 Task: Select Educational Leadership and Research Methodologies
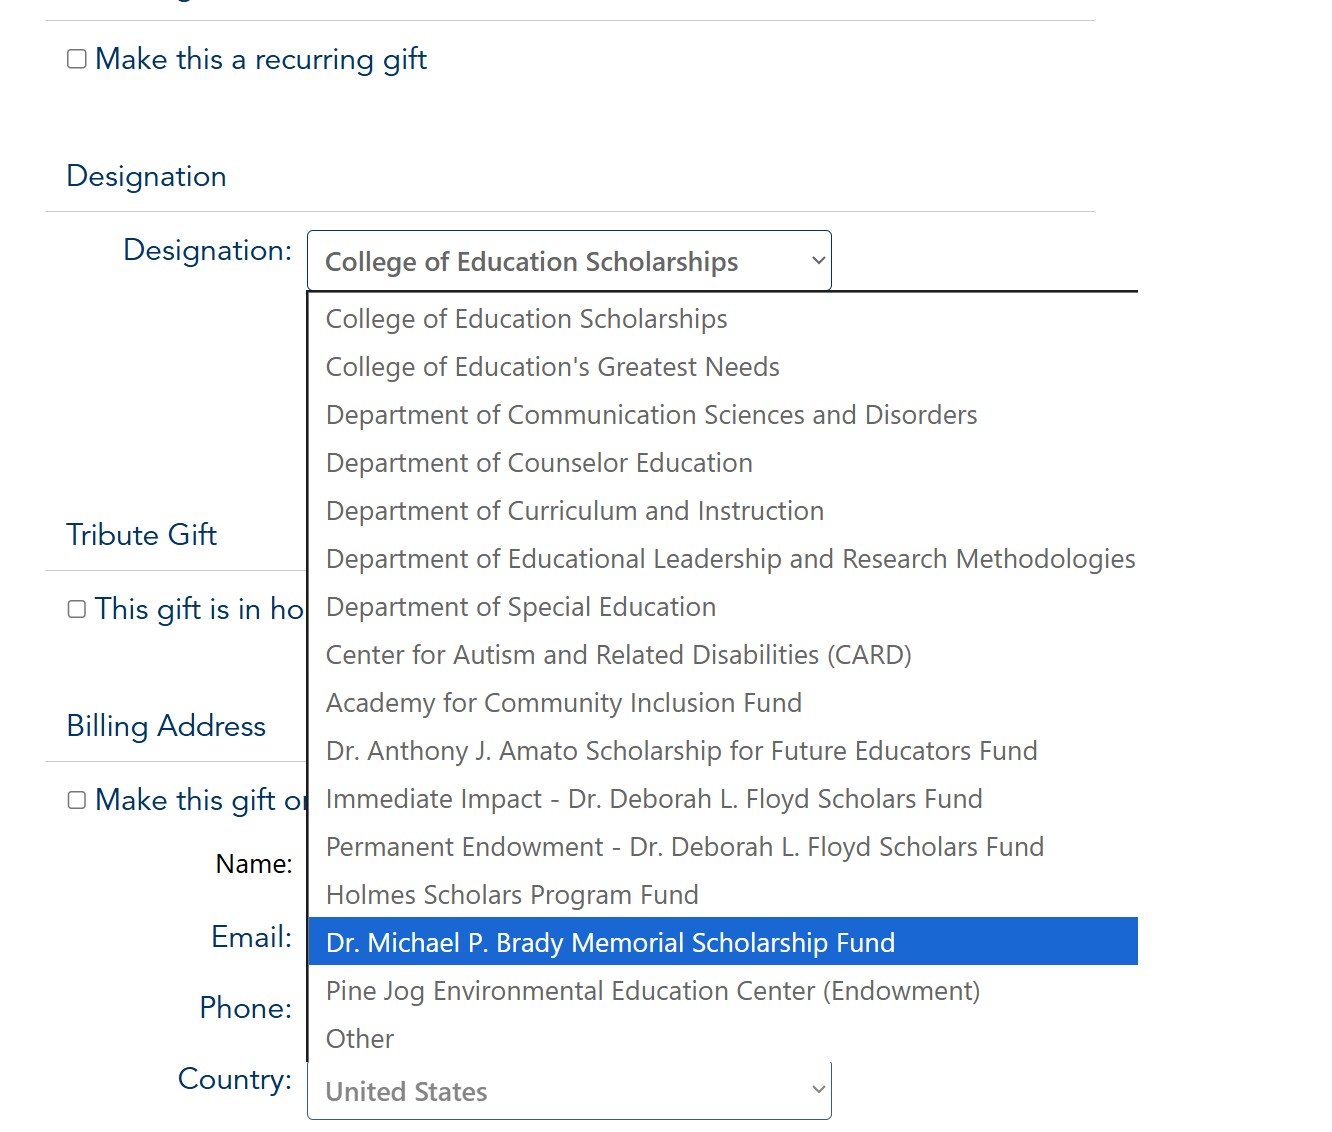731,559
